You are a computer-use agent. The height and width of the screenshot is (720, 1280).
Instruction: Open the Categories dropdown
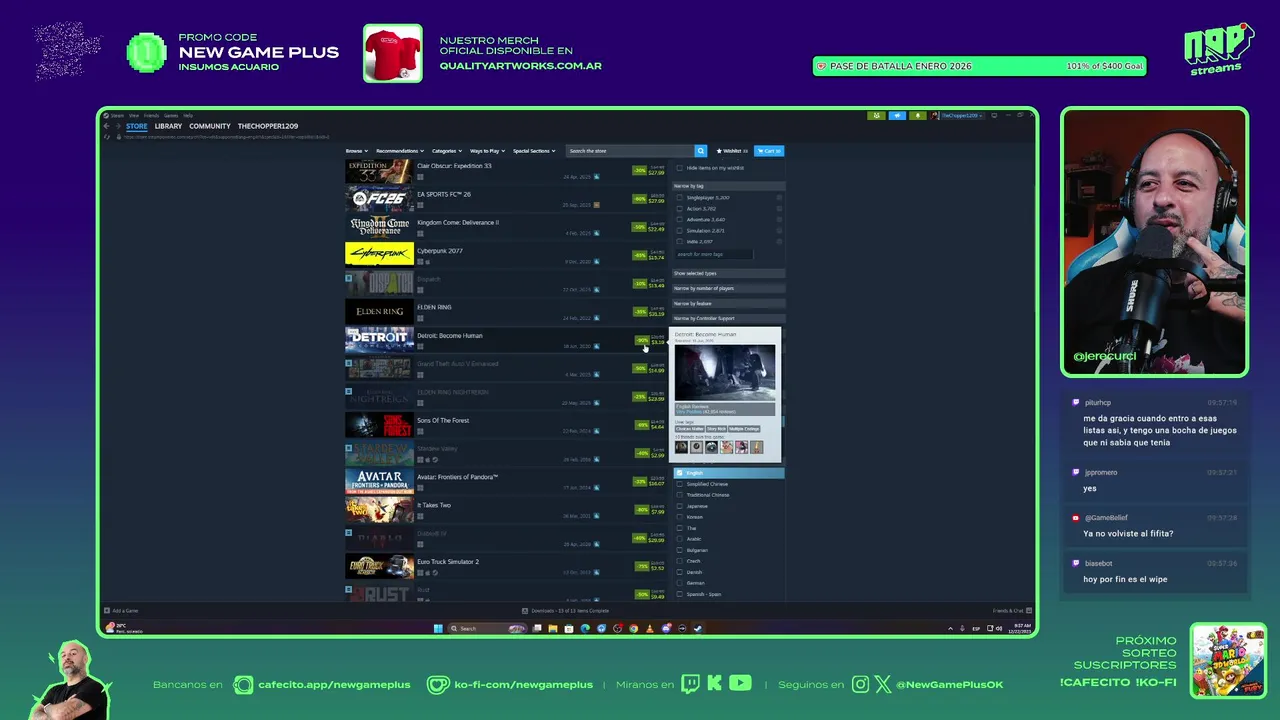click(446, 151)
